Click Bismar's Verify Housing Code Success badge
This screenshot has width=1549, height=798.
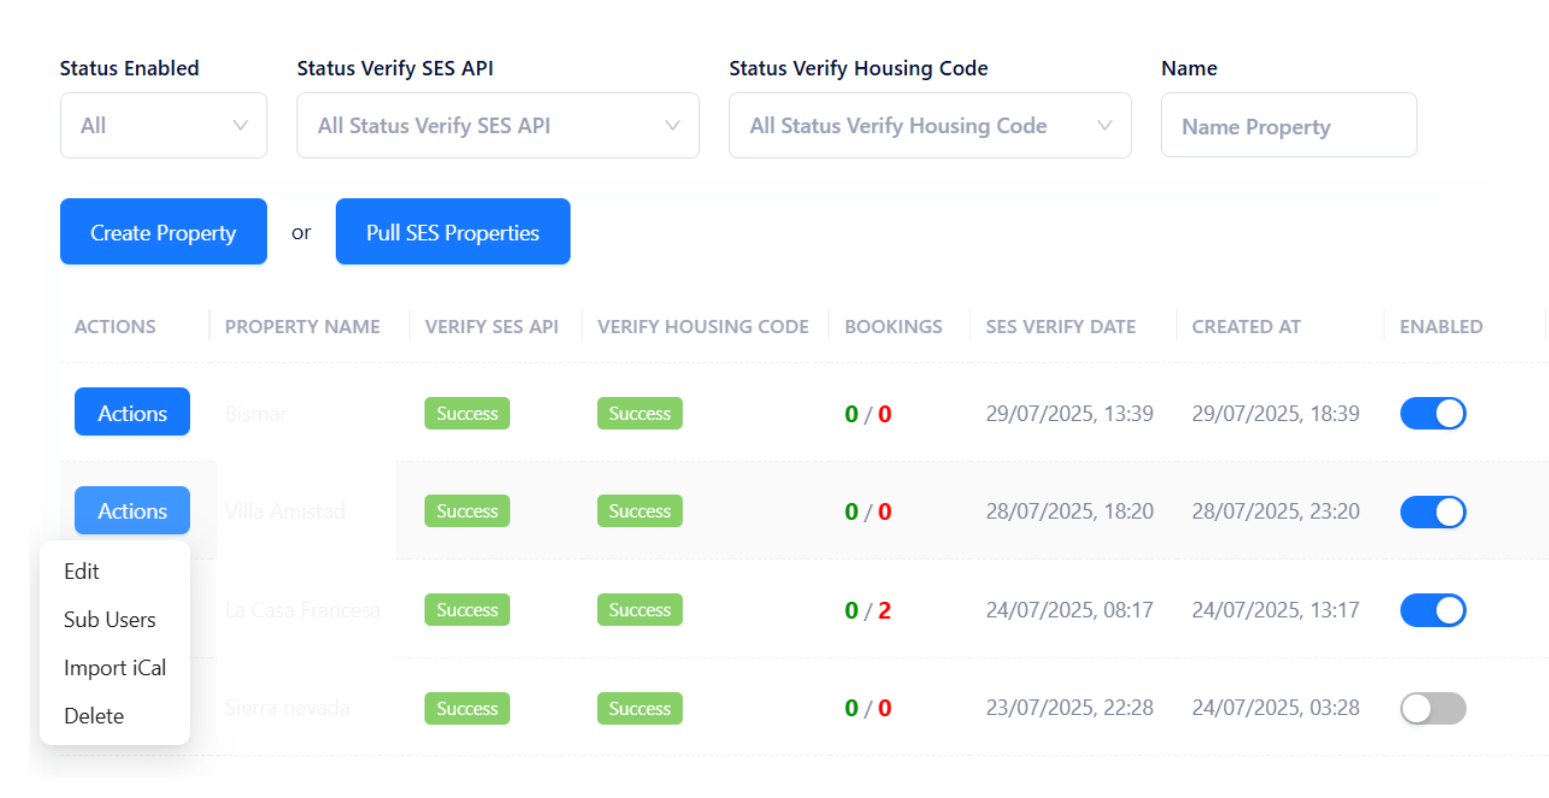pos(639,413)
